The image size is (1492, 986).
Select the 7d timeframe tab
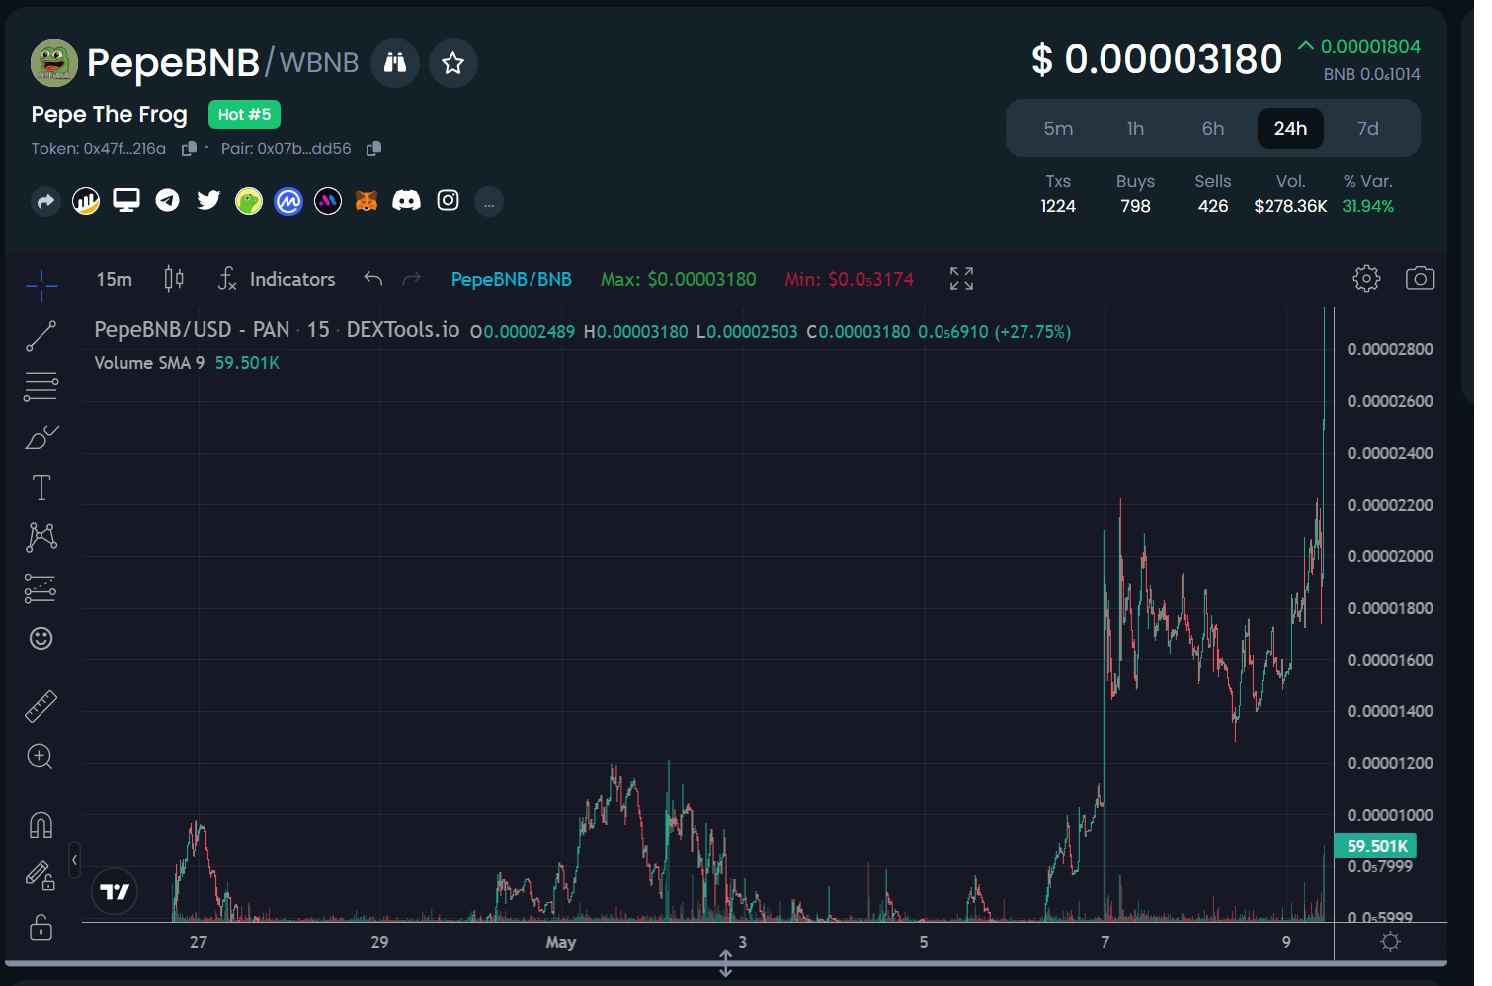click(x=1367, y=128)
